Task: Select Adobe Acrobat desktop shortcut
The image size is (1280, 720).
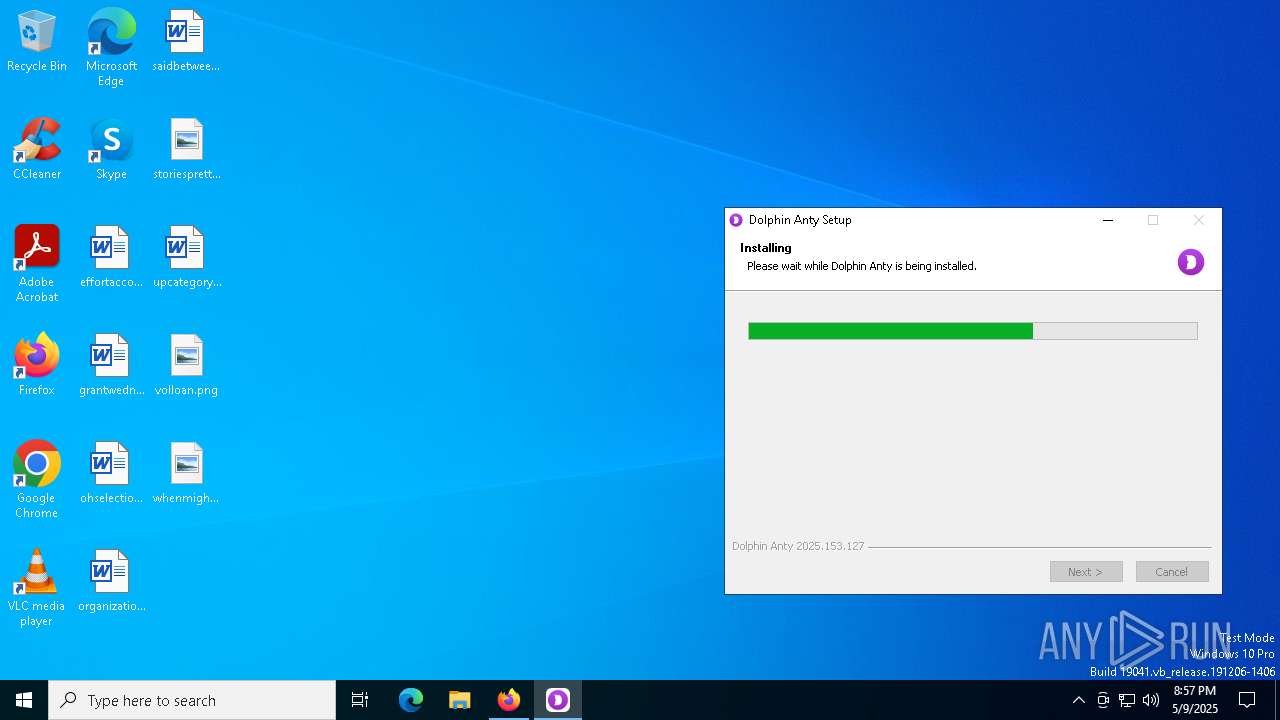Action: (x=37, y=264)
